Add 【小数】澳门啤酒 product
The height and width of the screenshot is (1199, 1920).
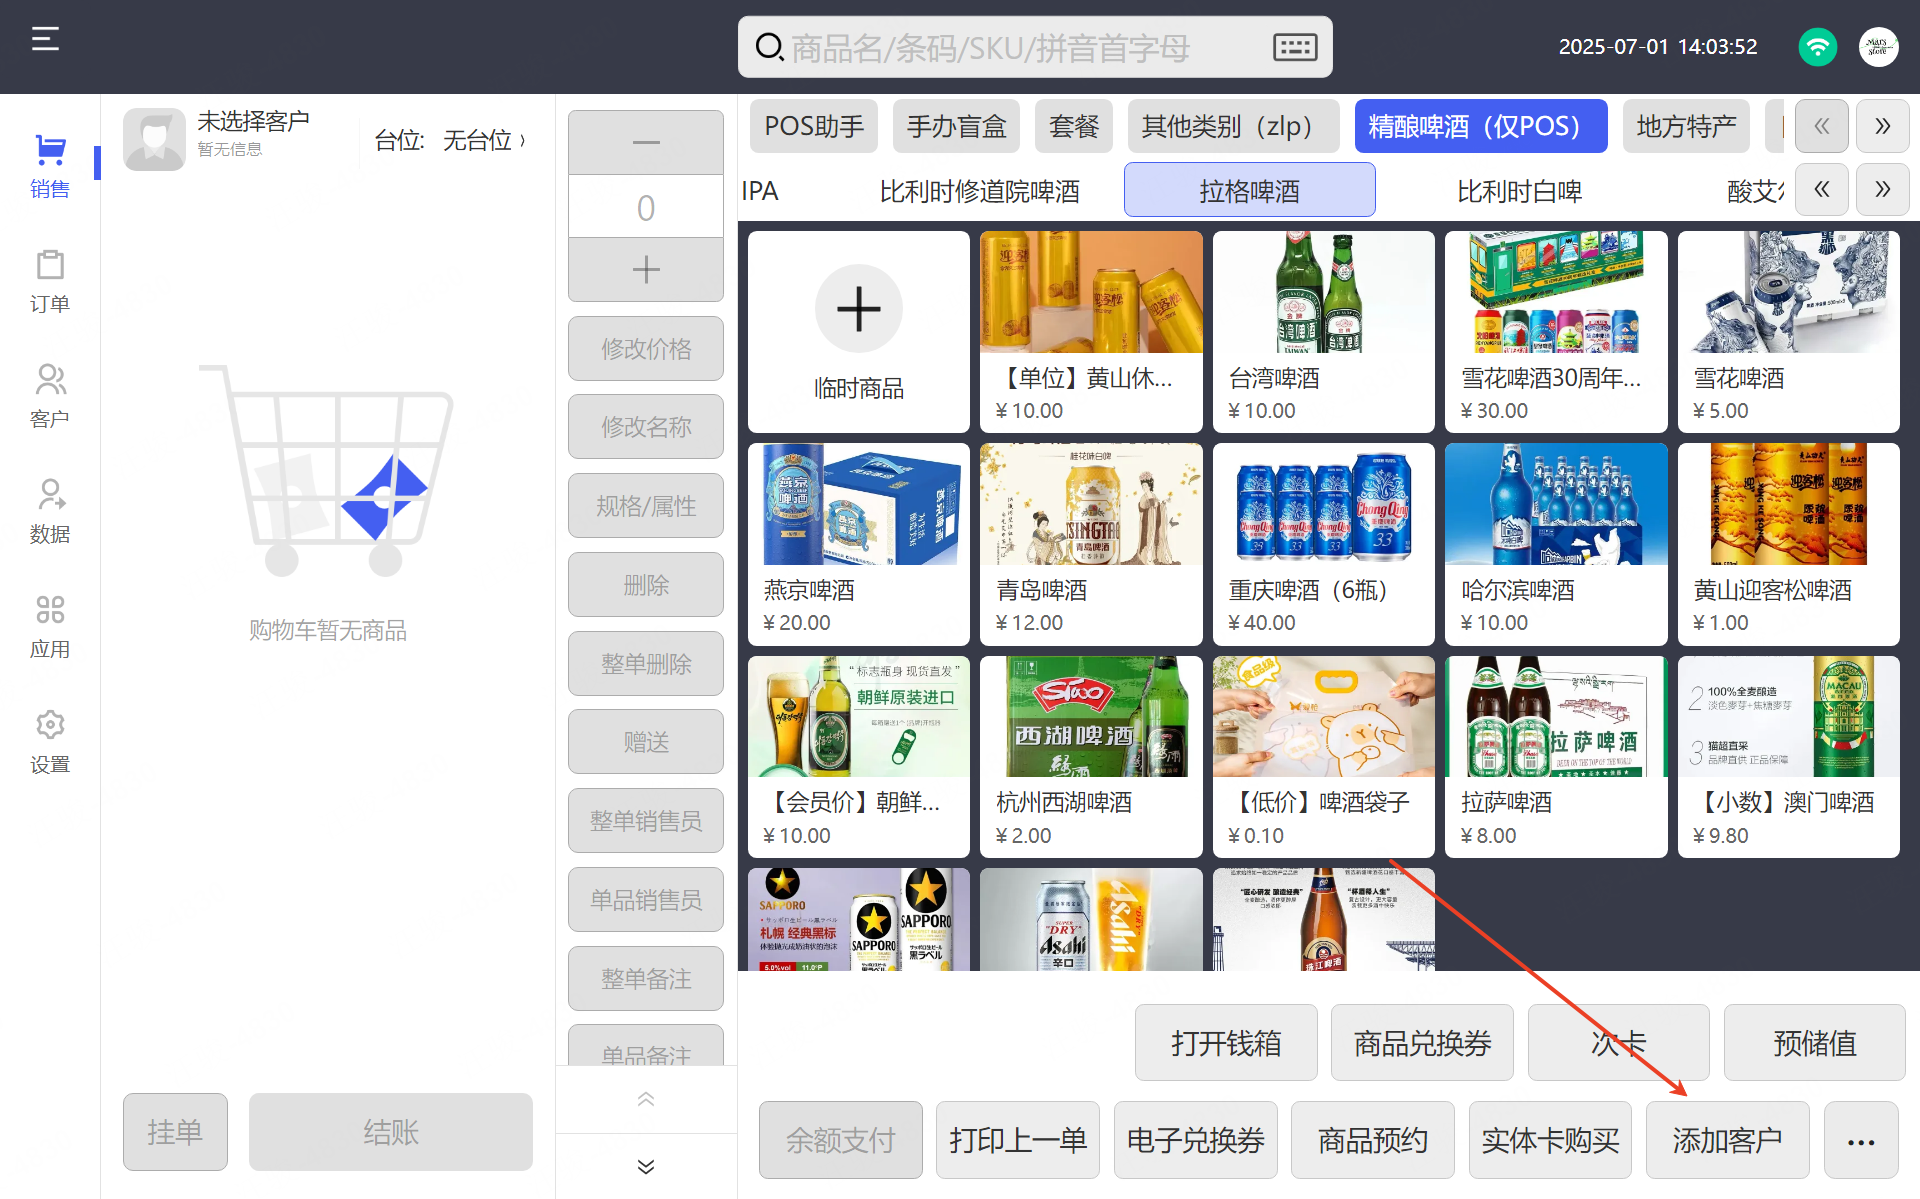click(1788, 757)
